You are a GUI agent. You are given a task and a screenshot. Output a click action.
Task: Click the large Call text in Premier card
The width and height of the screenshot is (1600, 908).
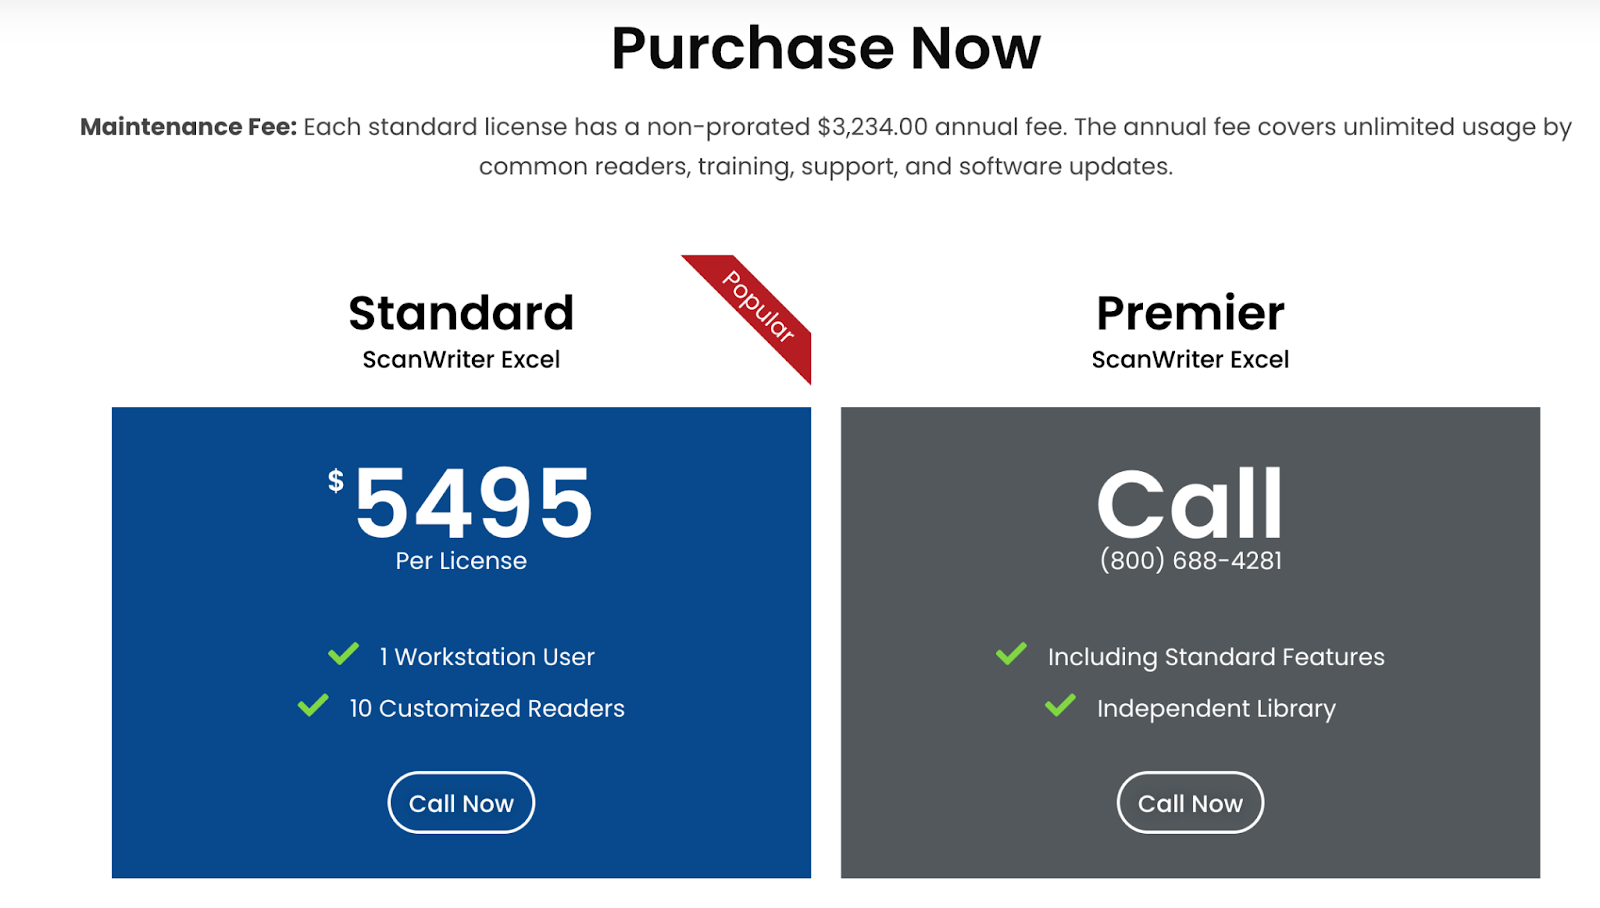pos(1190,503)
